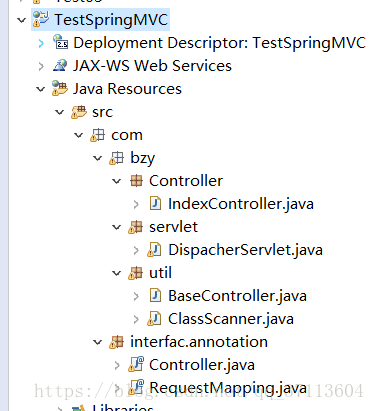Click the bzy package icon

(116, 158)
